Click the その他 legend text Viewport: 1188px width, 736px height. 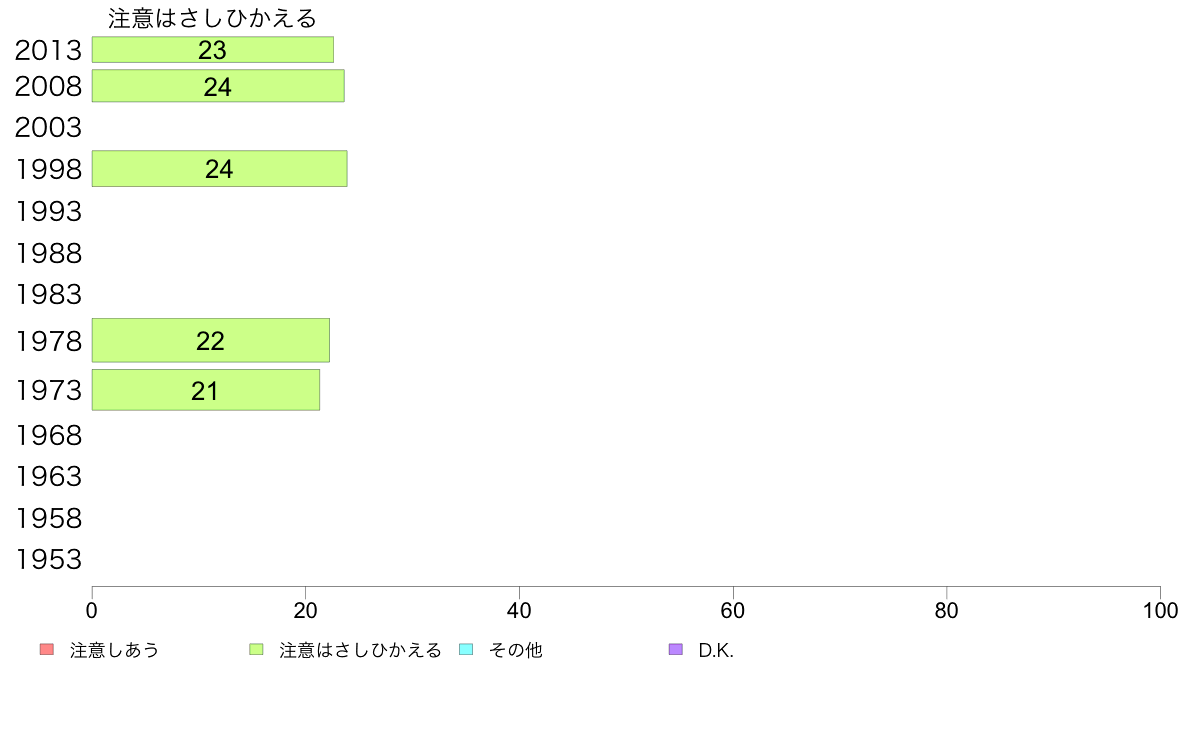point(516,650)
